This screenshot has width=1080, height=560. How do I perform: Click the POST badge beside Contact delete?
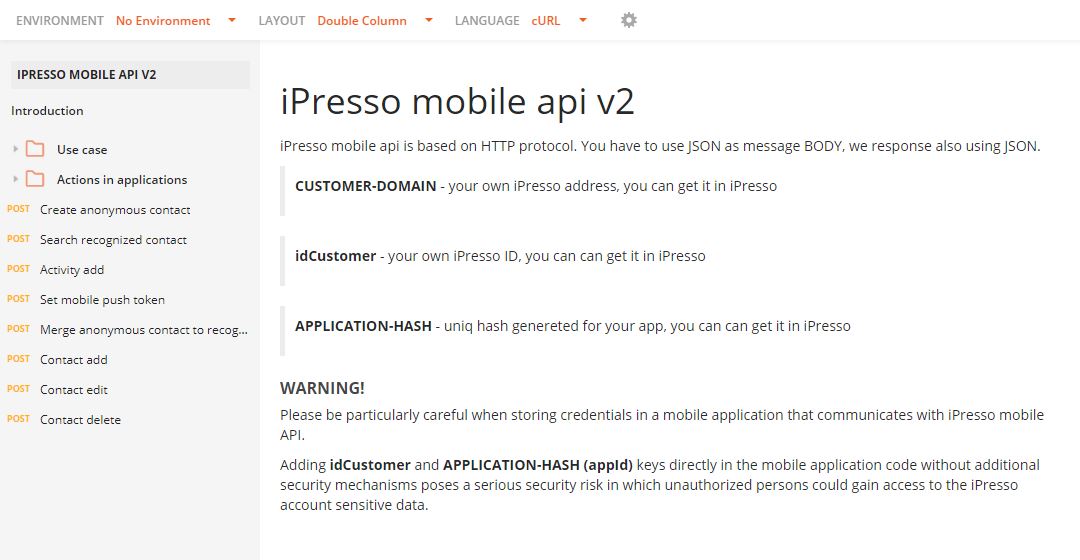19,419
